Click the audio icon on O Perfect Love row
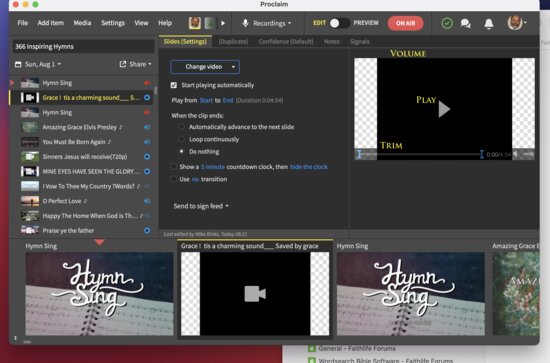This screenshot has width=550, height=363. pyautogui.click(x=147, y=201)
